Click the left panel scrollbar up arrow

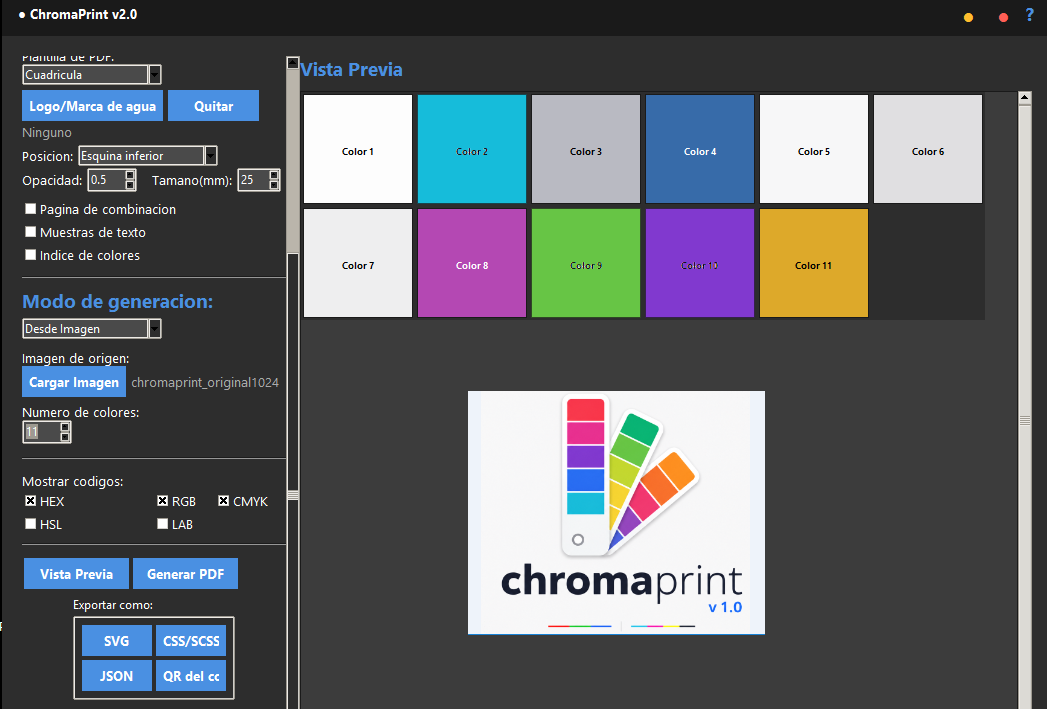[292, 63]
